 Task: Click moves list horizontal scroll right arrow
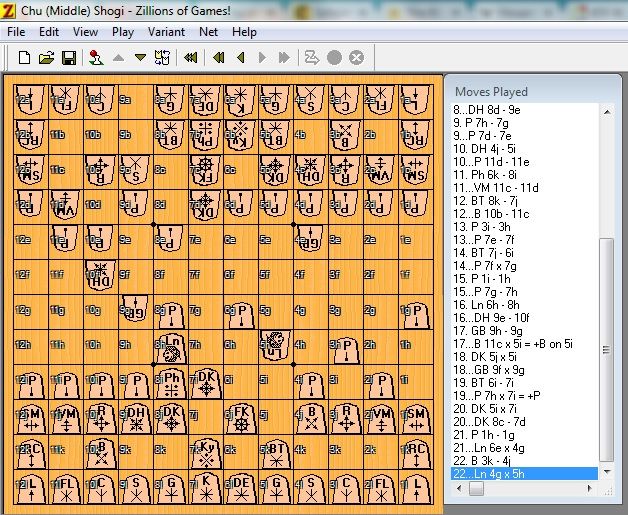(589, 488)
